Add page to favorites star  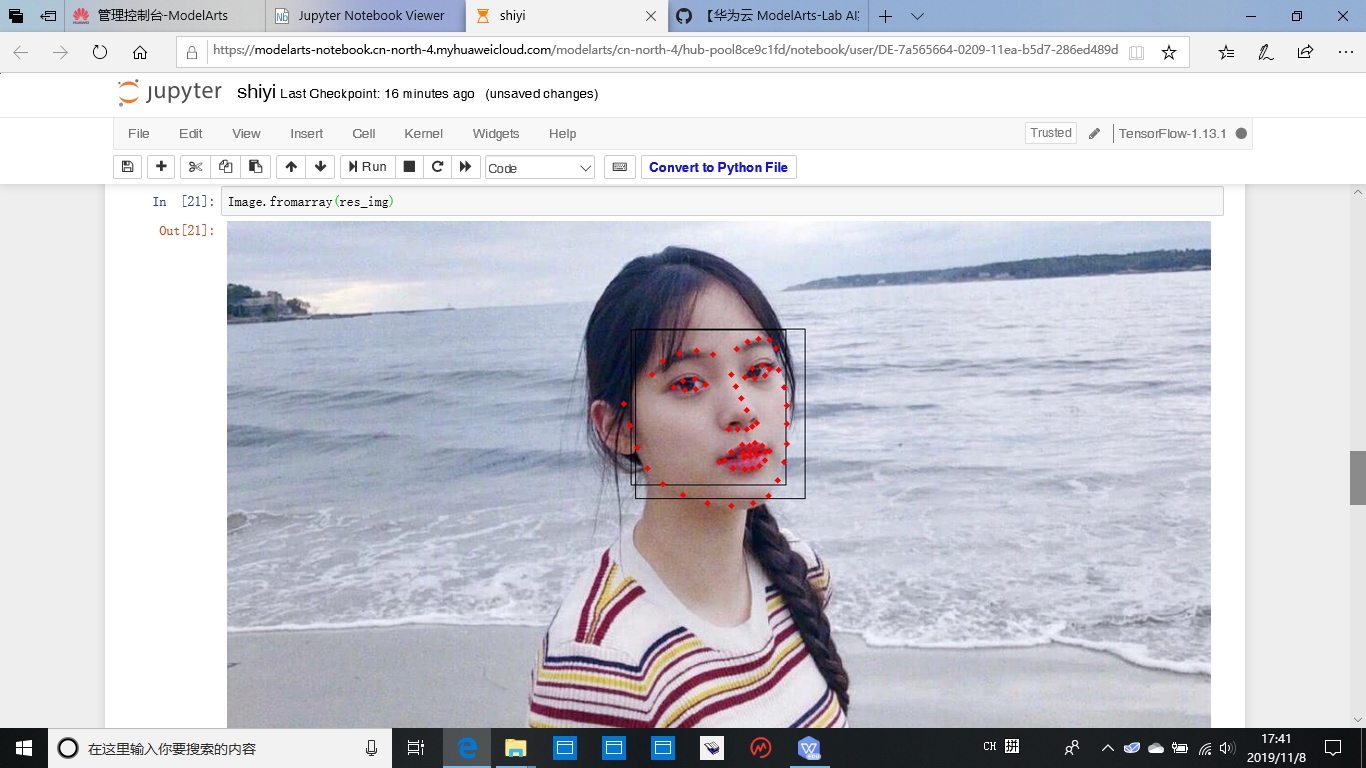(x=1169, y=52)
